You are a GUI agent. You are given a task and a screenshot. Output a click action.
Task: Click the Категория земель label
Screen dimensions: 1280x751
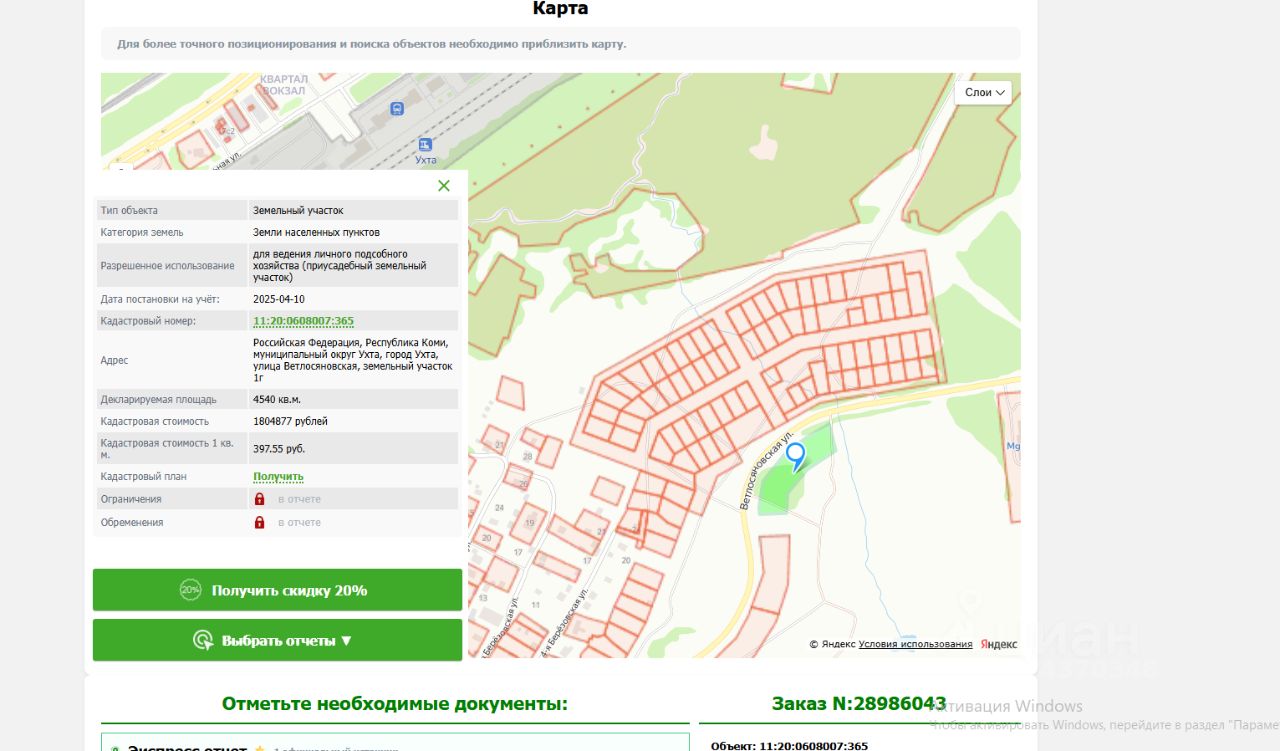point(142,232)
